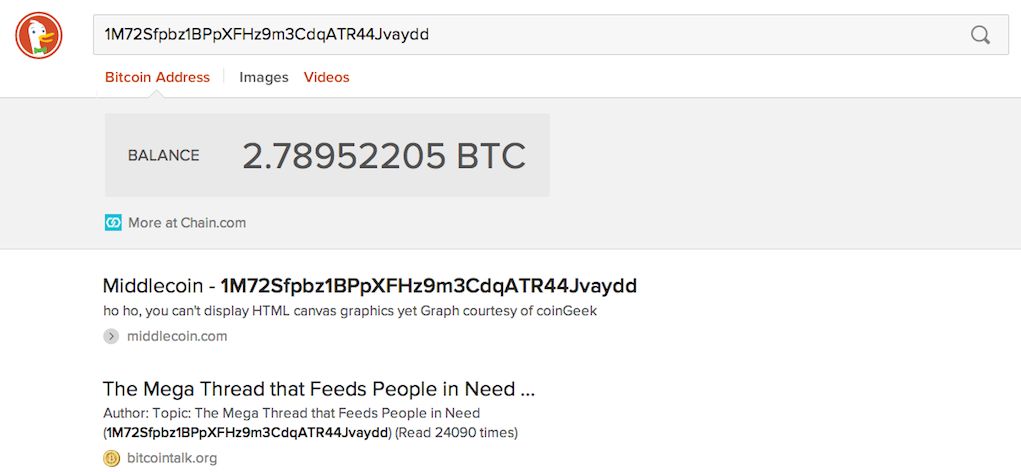
Task: Click the Middlecoin result description snippet
Action: (350, 311)
